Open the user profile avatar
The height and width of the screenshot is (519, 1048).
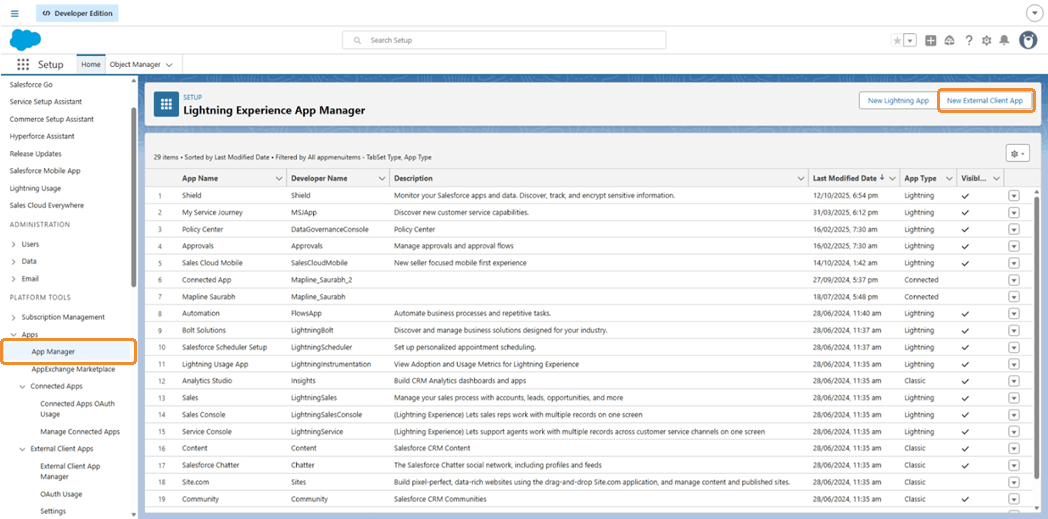click(1028, 40)
